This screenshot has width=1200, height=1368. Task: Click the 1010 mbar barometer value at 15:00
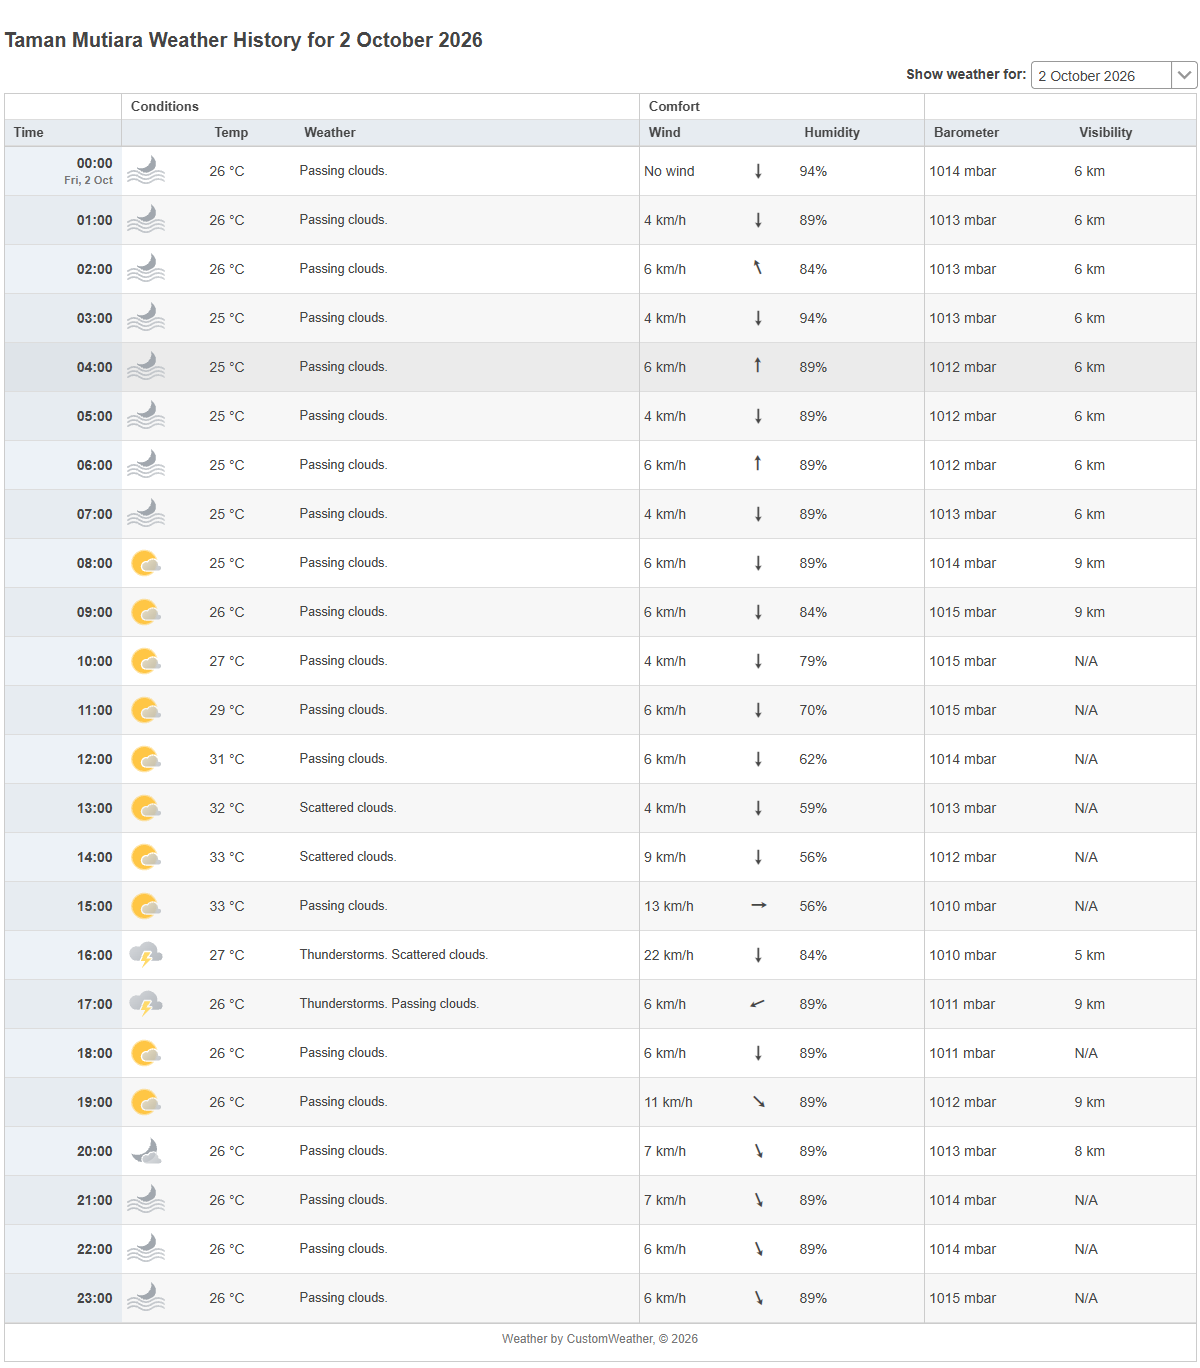pos(963,906)
